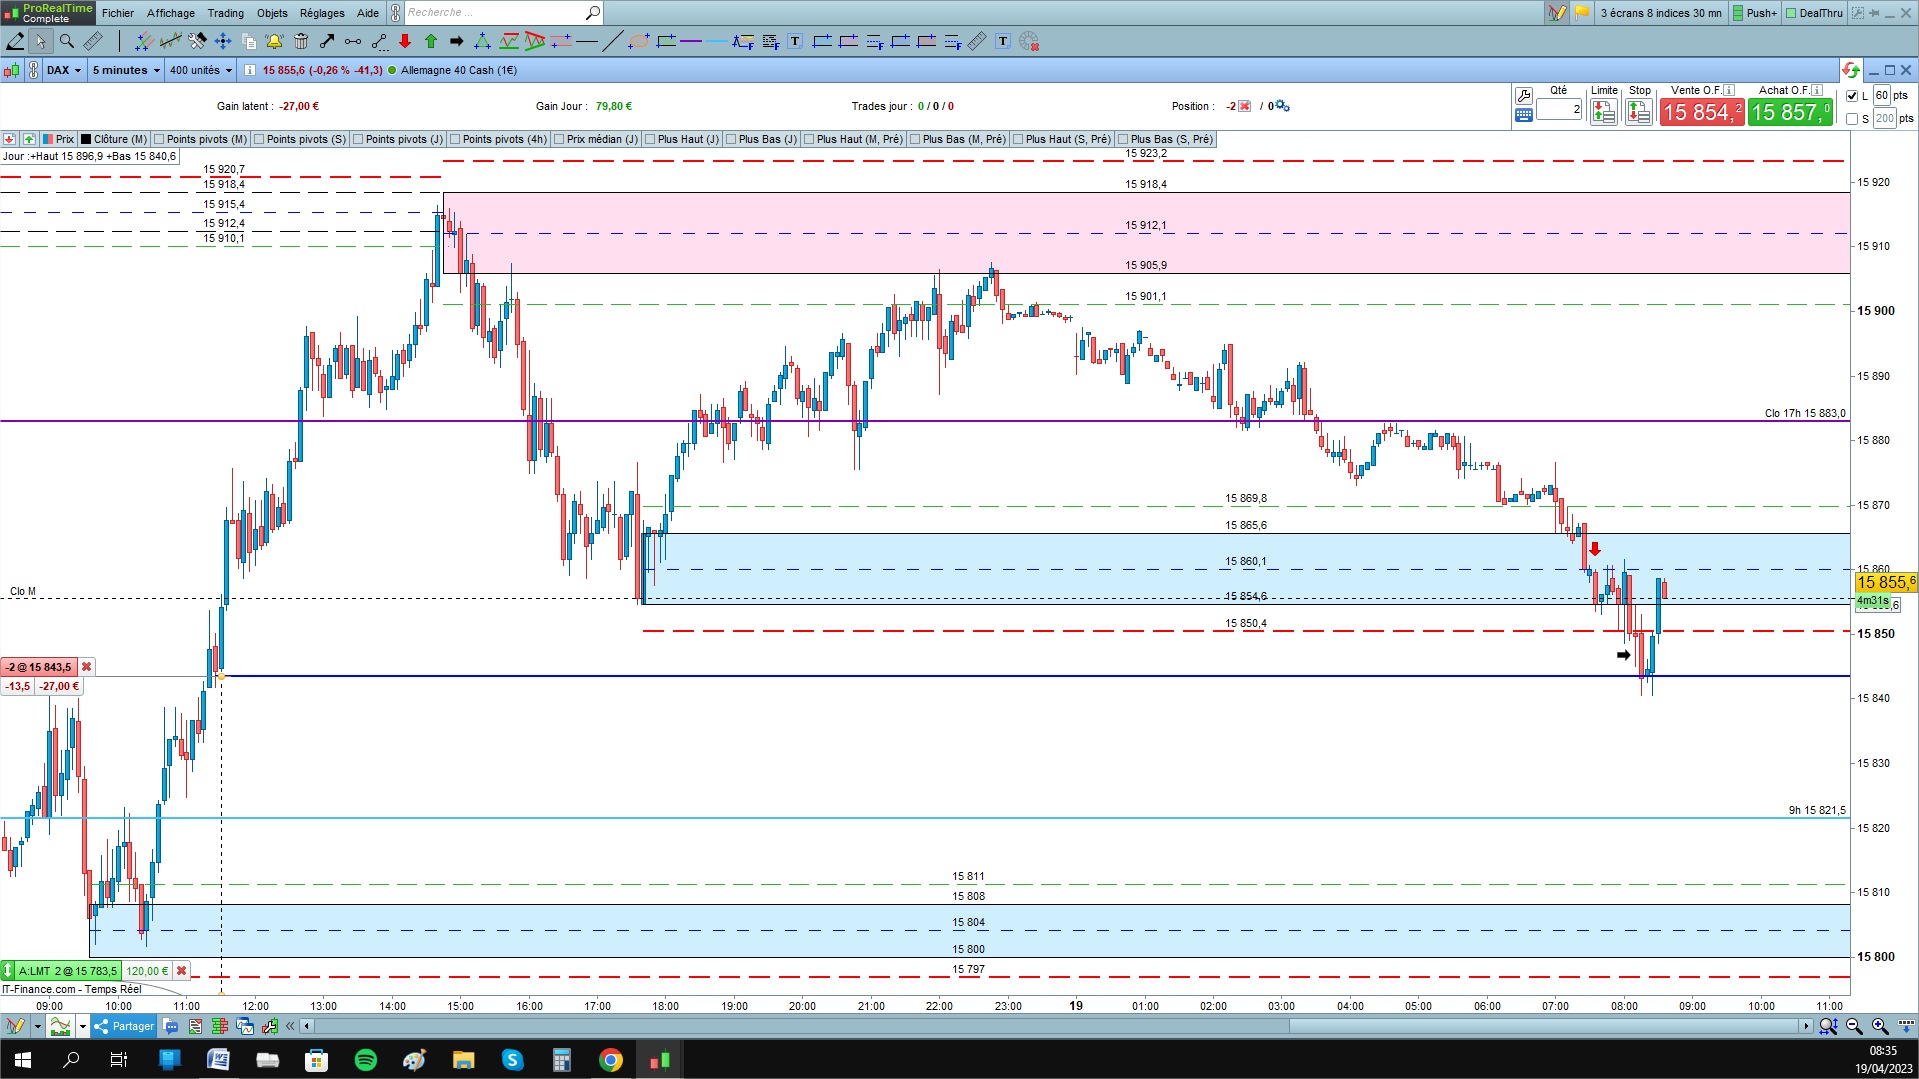The height and width of the screenshot is (1079, 1919).
Task: Click the chart horizontal scrollbar thumb
Action: pos(1544,1026)
